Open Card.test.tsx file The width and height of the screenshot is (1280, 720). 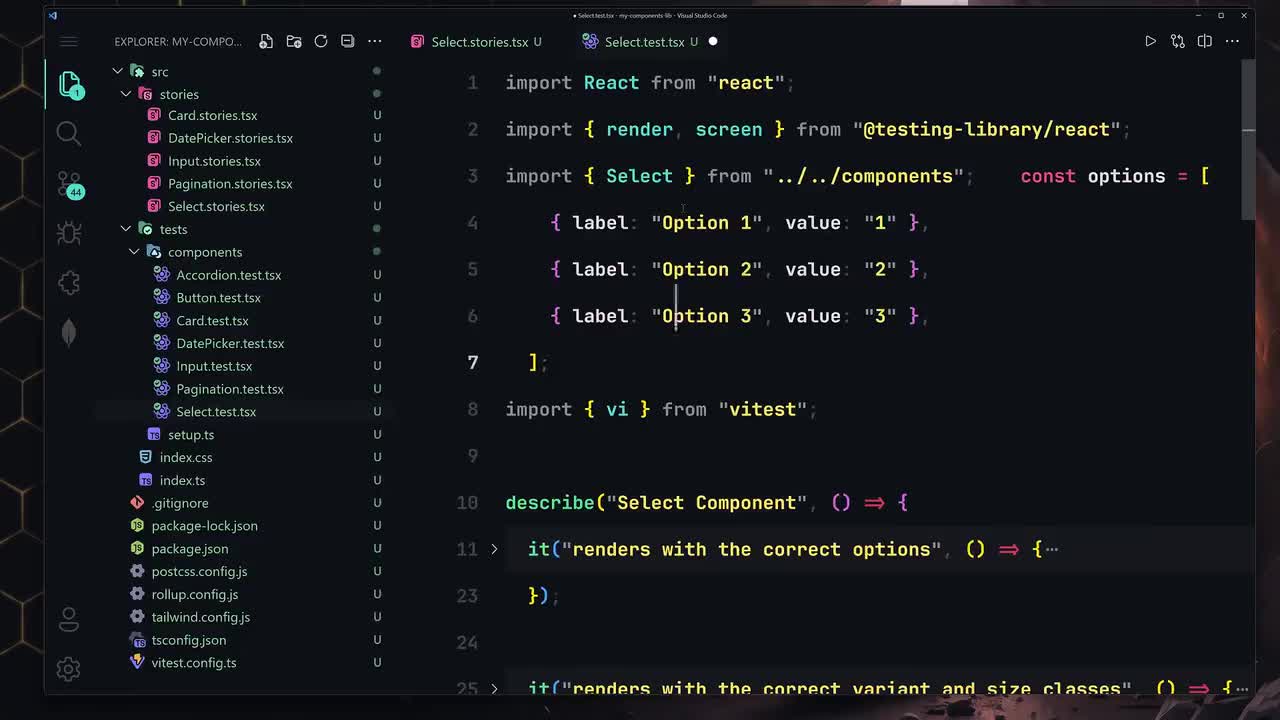pos(212,321)
